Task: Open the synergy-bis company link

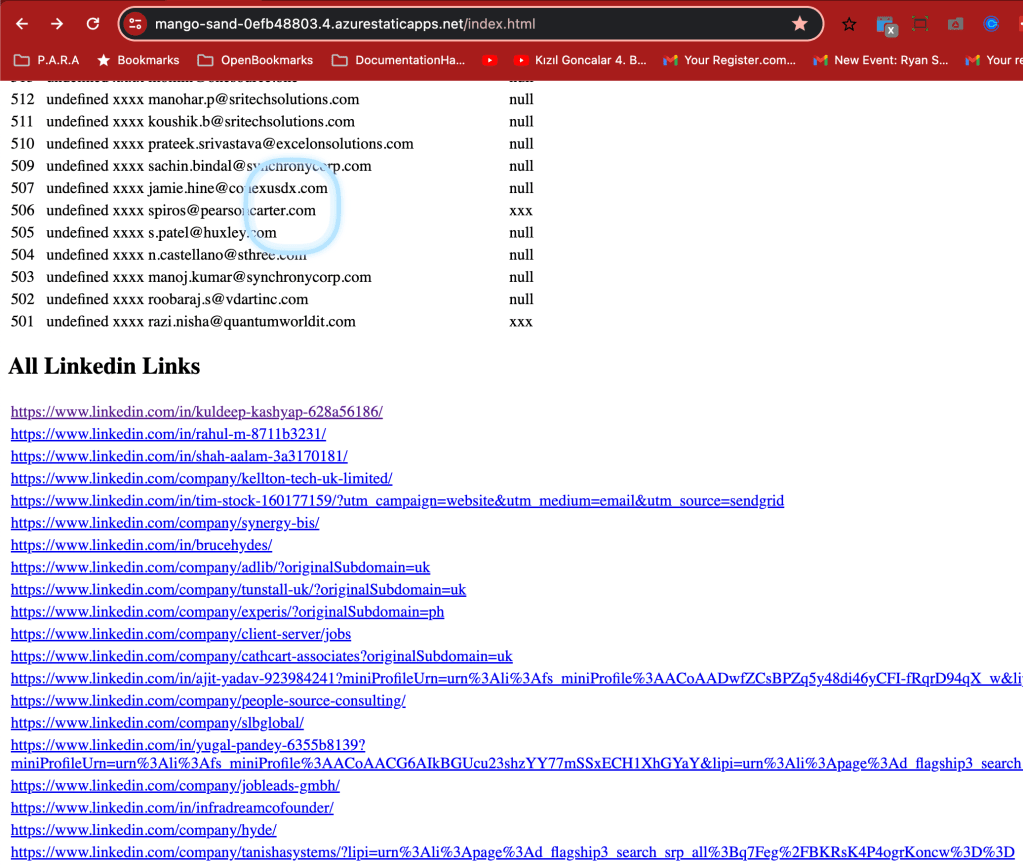Action: (x=164, y=523)
